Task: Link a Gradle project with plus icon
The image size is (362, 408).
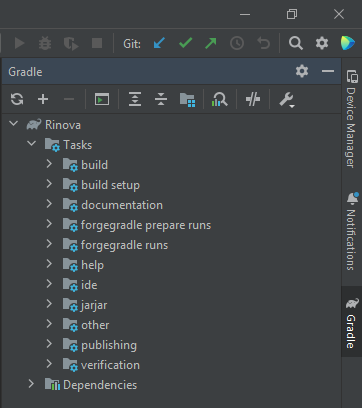Action: pyautogui.click(x=43, y=99)
